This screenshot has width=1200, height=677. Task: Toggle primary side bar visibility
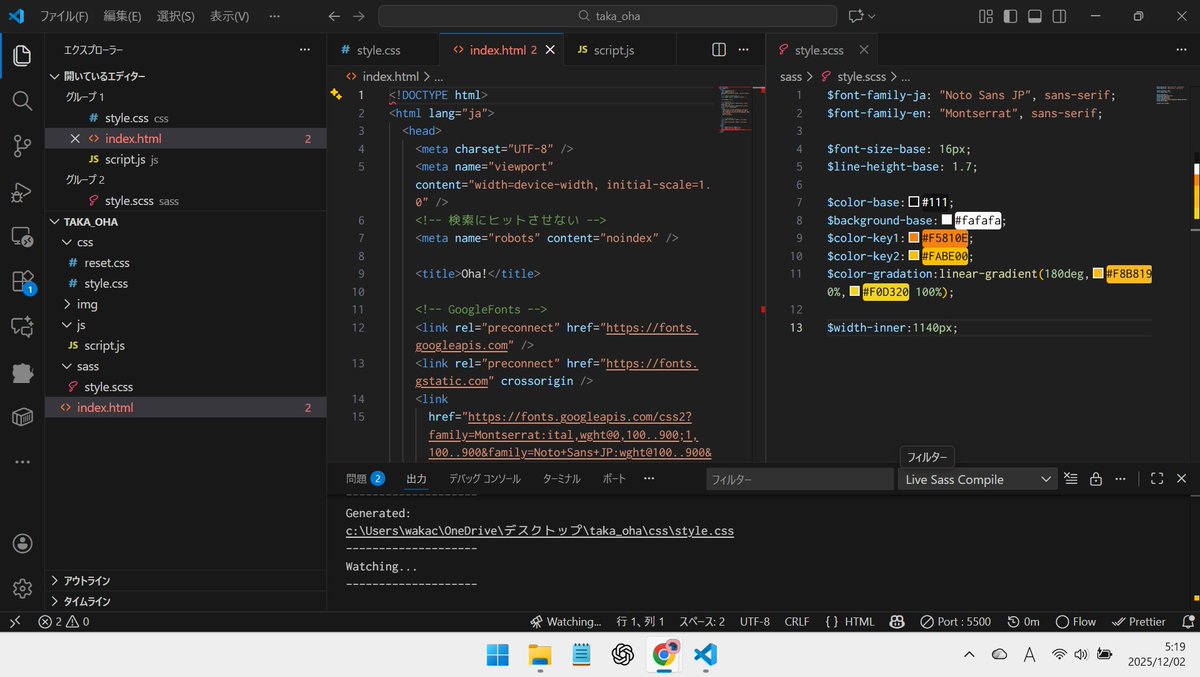click(1010, 16)
